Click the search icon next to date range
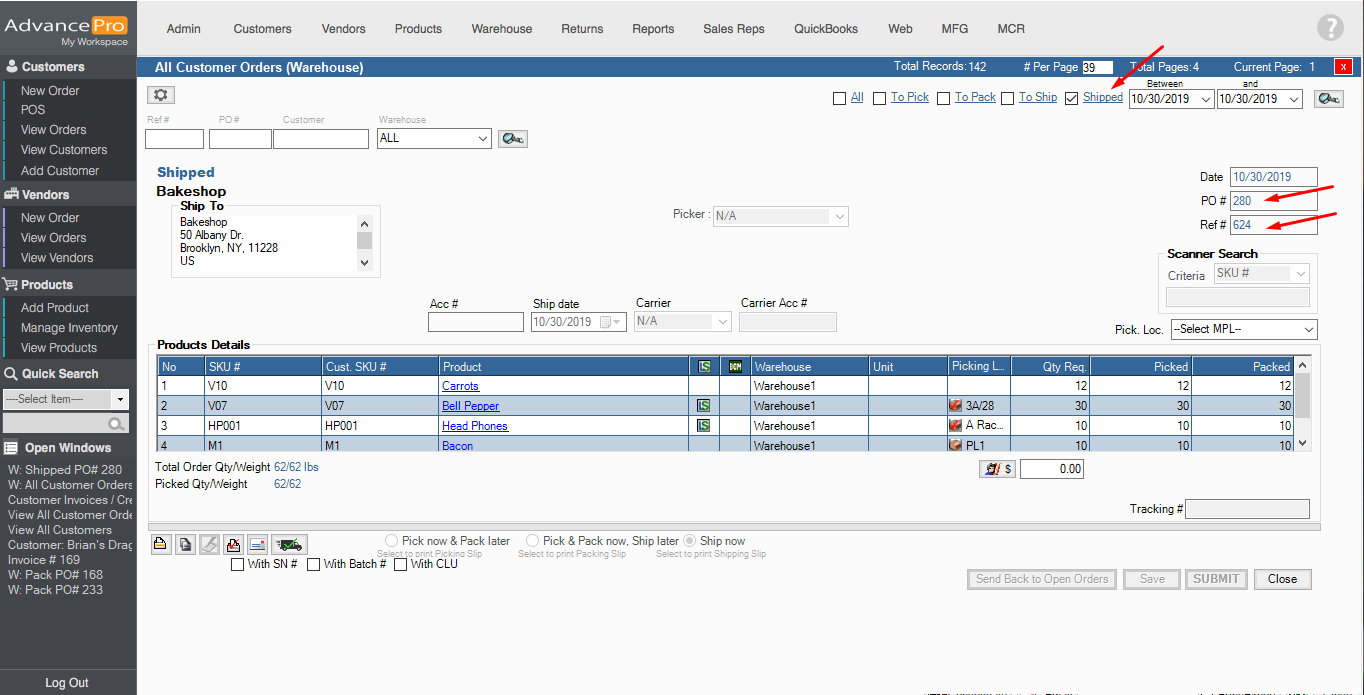This screenshot has width=1364, height=695. [x=1328, y=99]
